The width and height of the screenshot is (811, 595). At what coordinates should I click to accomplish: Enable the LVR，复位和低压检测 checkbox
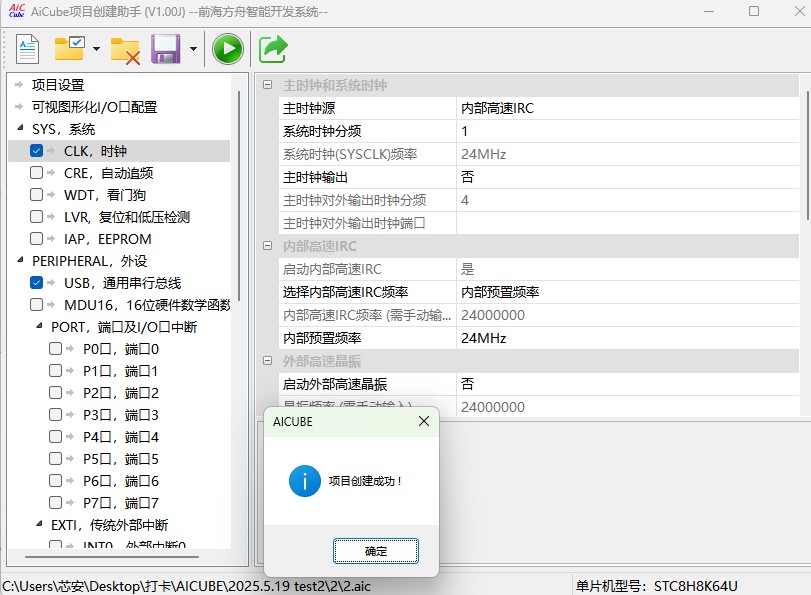pos(36,216)
